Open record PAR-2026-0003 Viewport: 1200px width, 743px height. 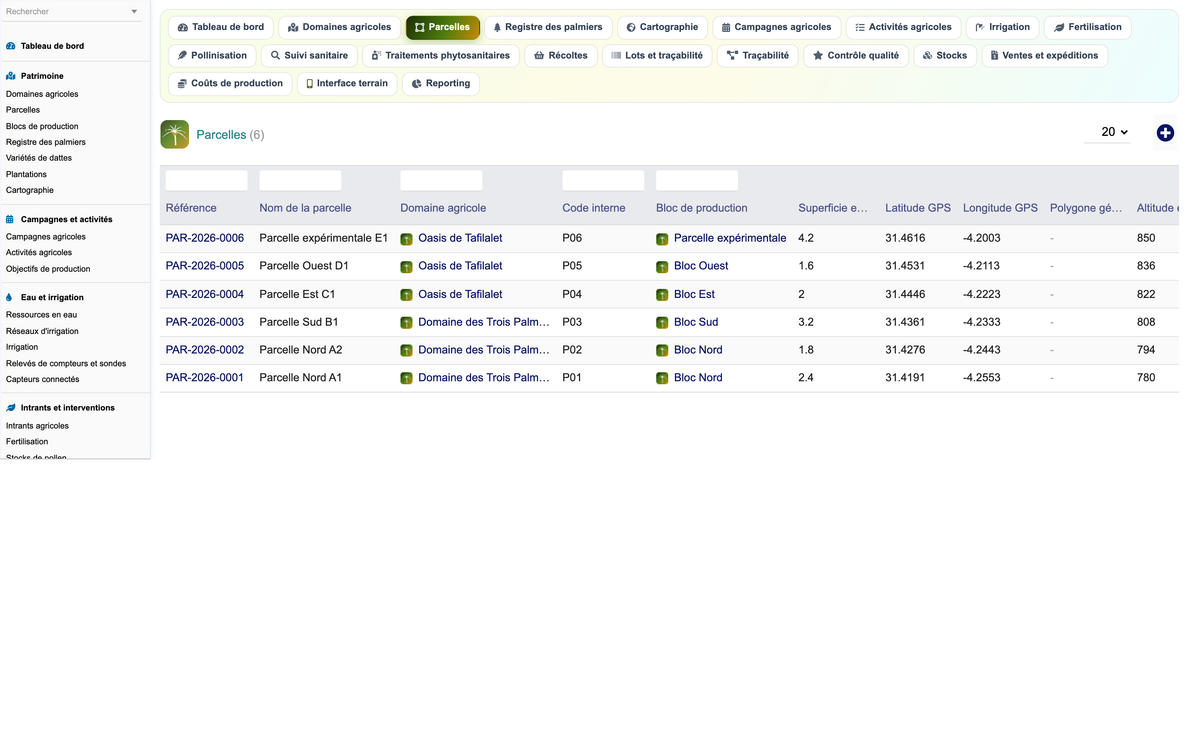click(x=205, y=322)
